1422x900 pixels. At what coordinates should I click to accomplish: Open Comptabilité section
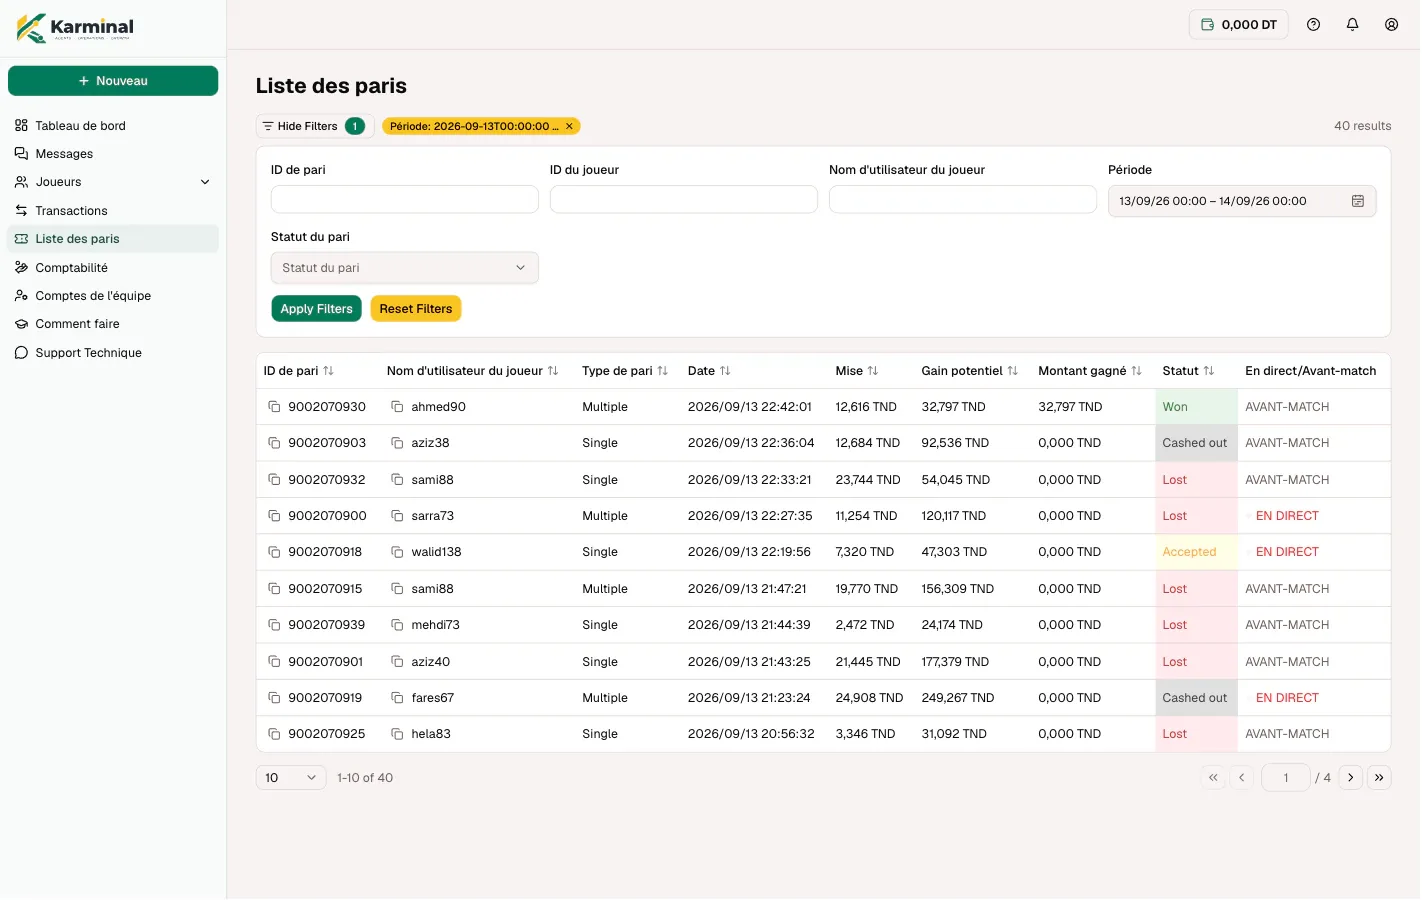coord(113,268)
